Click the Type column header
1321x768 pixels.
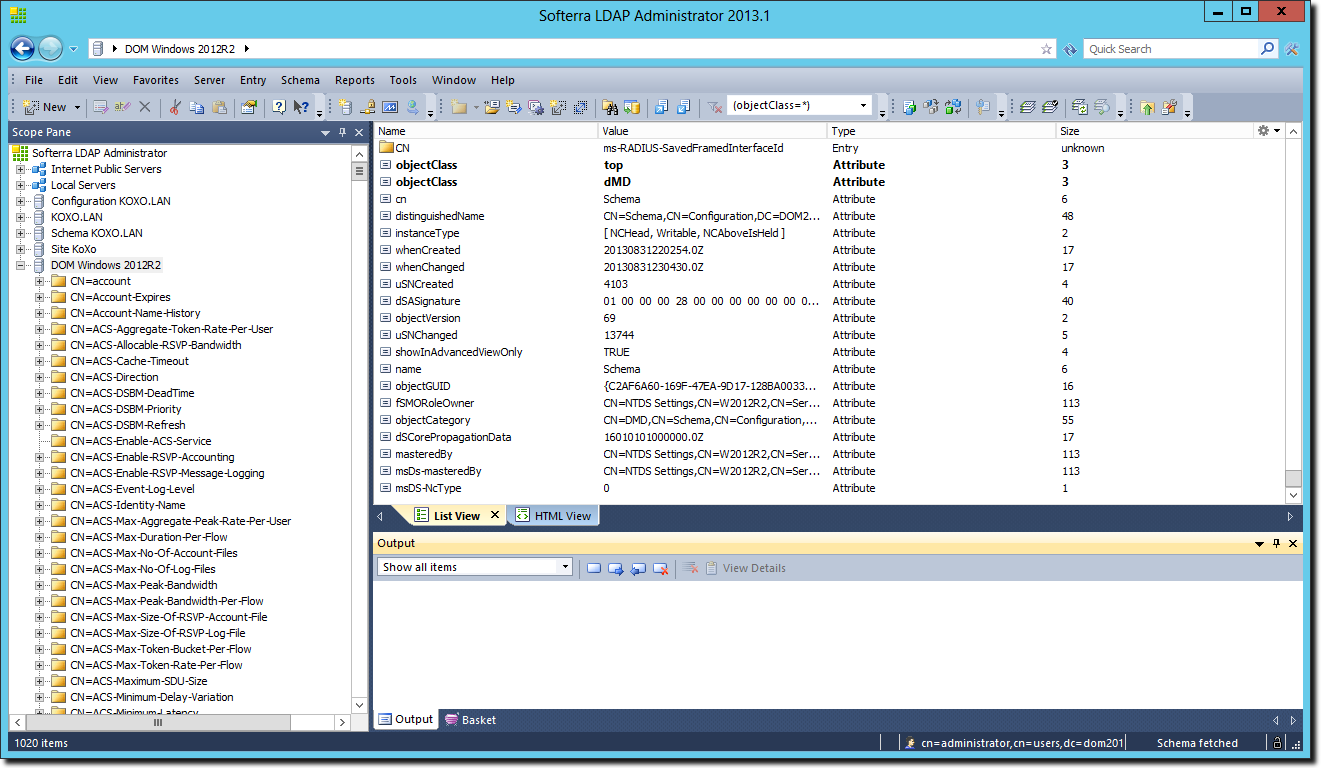click(941, 131)
